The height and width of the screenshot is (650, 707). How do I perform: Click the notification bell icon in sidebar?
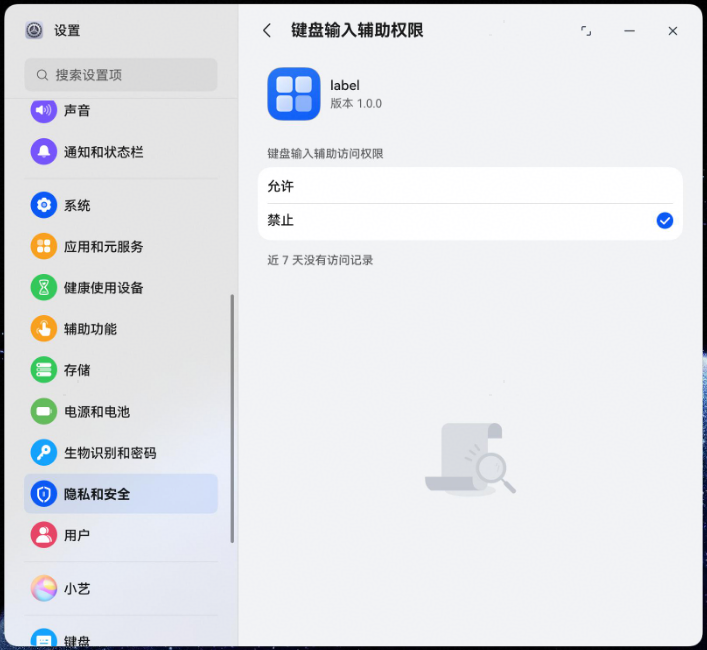coord(43,152)
